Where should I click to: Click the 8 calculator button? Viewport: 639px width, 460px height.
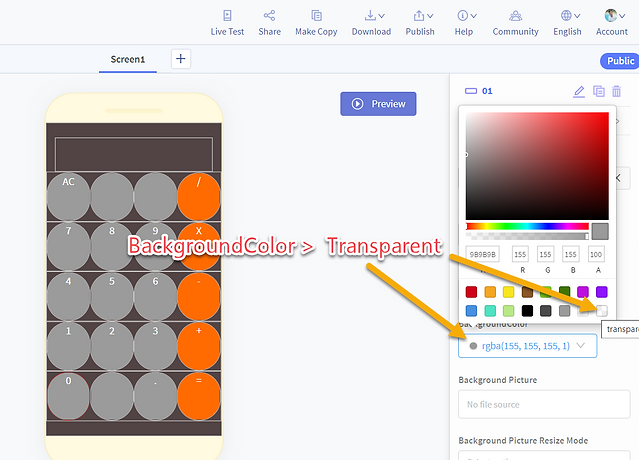pyautogui.click(x=112, y=246)
